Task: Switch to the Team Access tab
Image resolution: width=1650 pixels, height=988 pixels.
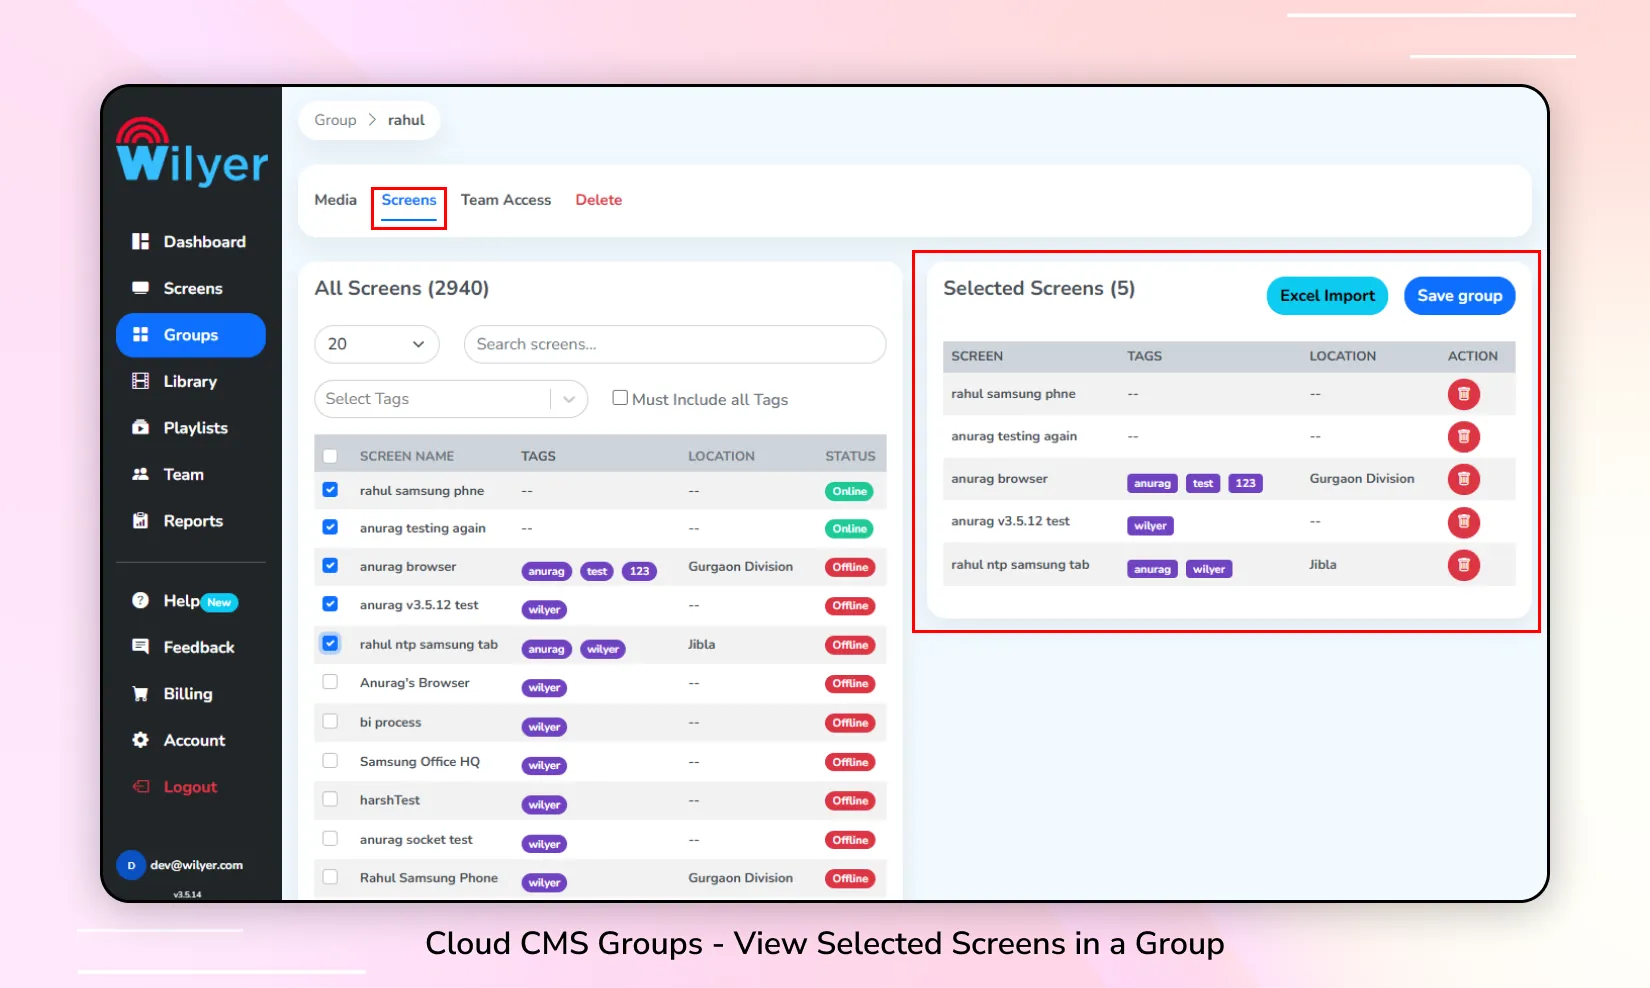Action: tap(506, 200)
